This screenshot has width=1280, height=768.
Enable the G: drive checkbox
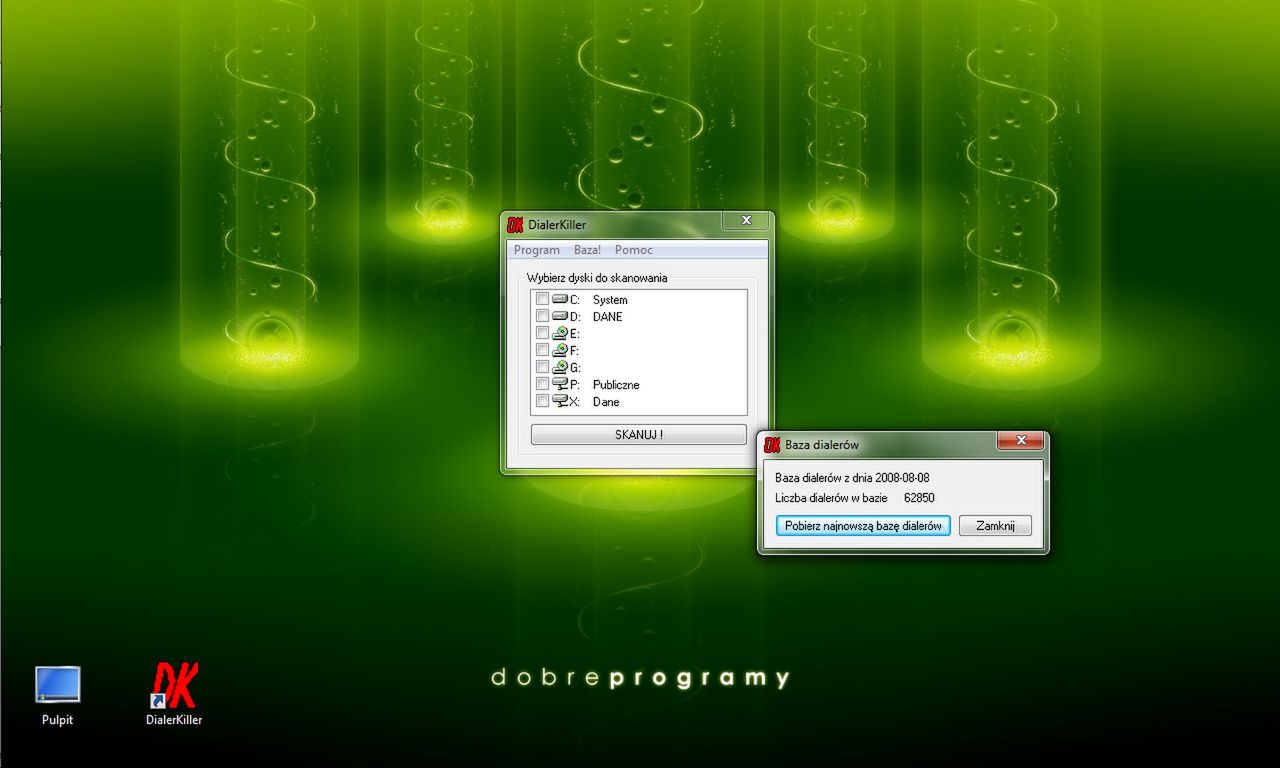click(542, 367)
